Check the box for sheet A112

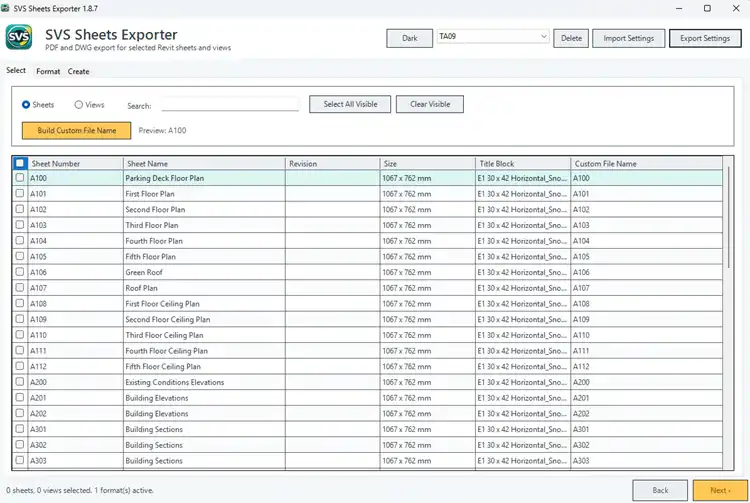click(x=20, y=366)
